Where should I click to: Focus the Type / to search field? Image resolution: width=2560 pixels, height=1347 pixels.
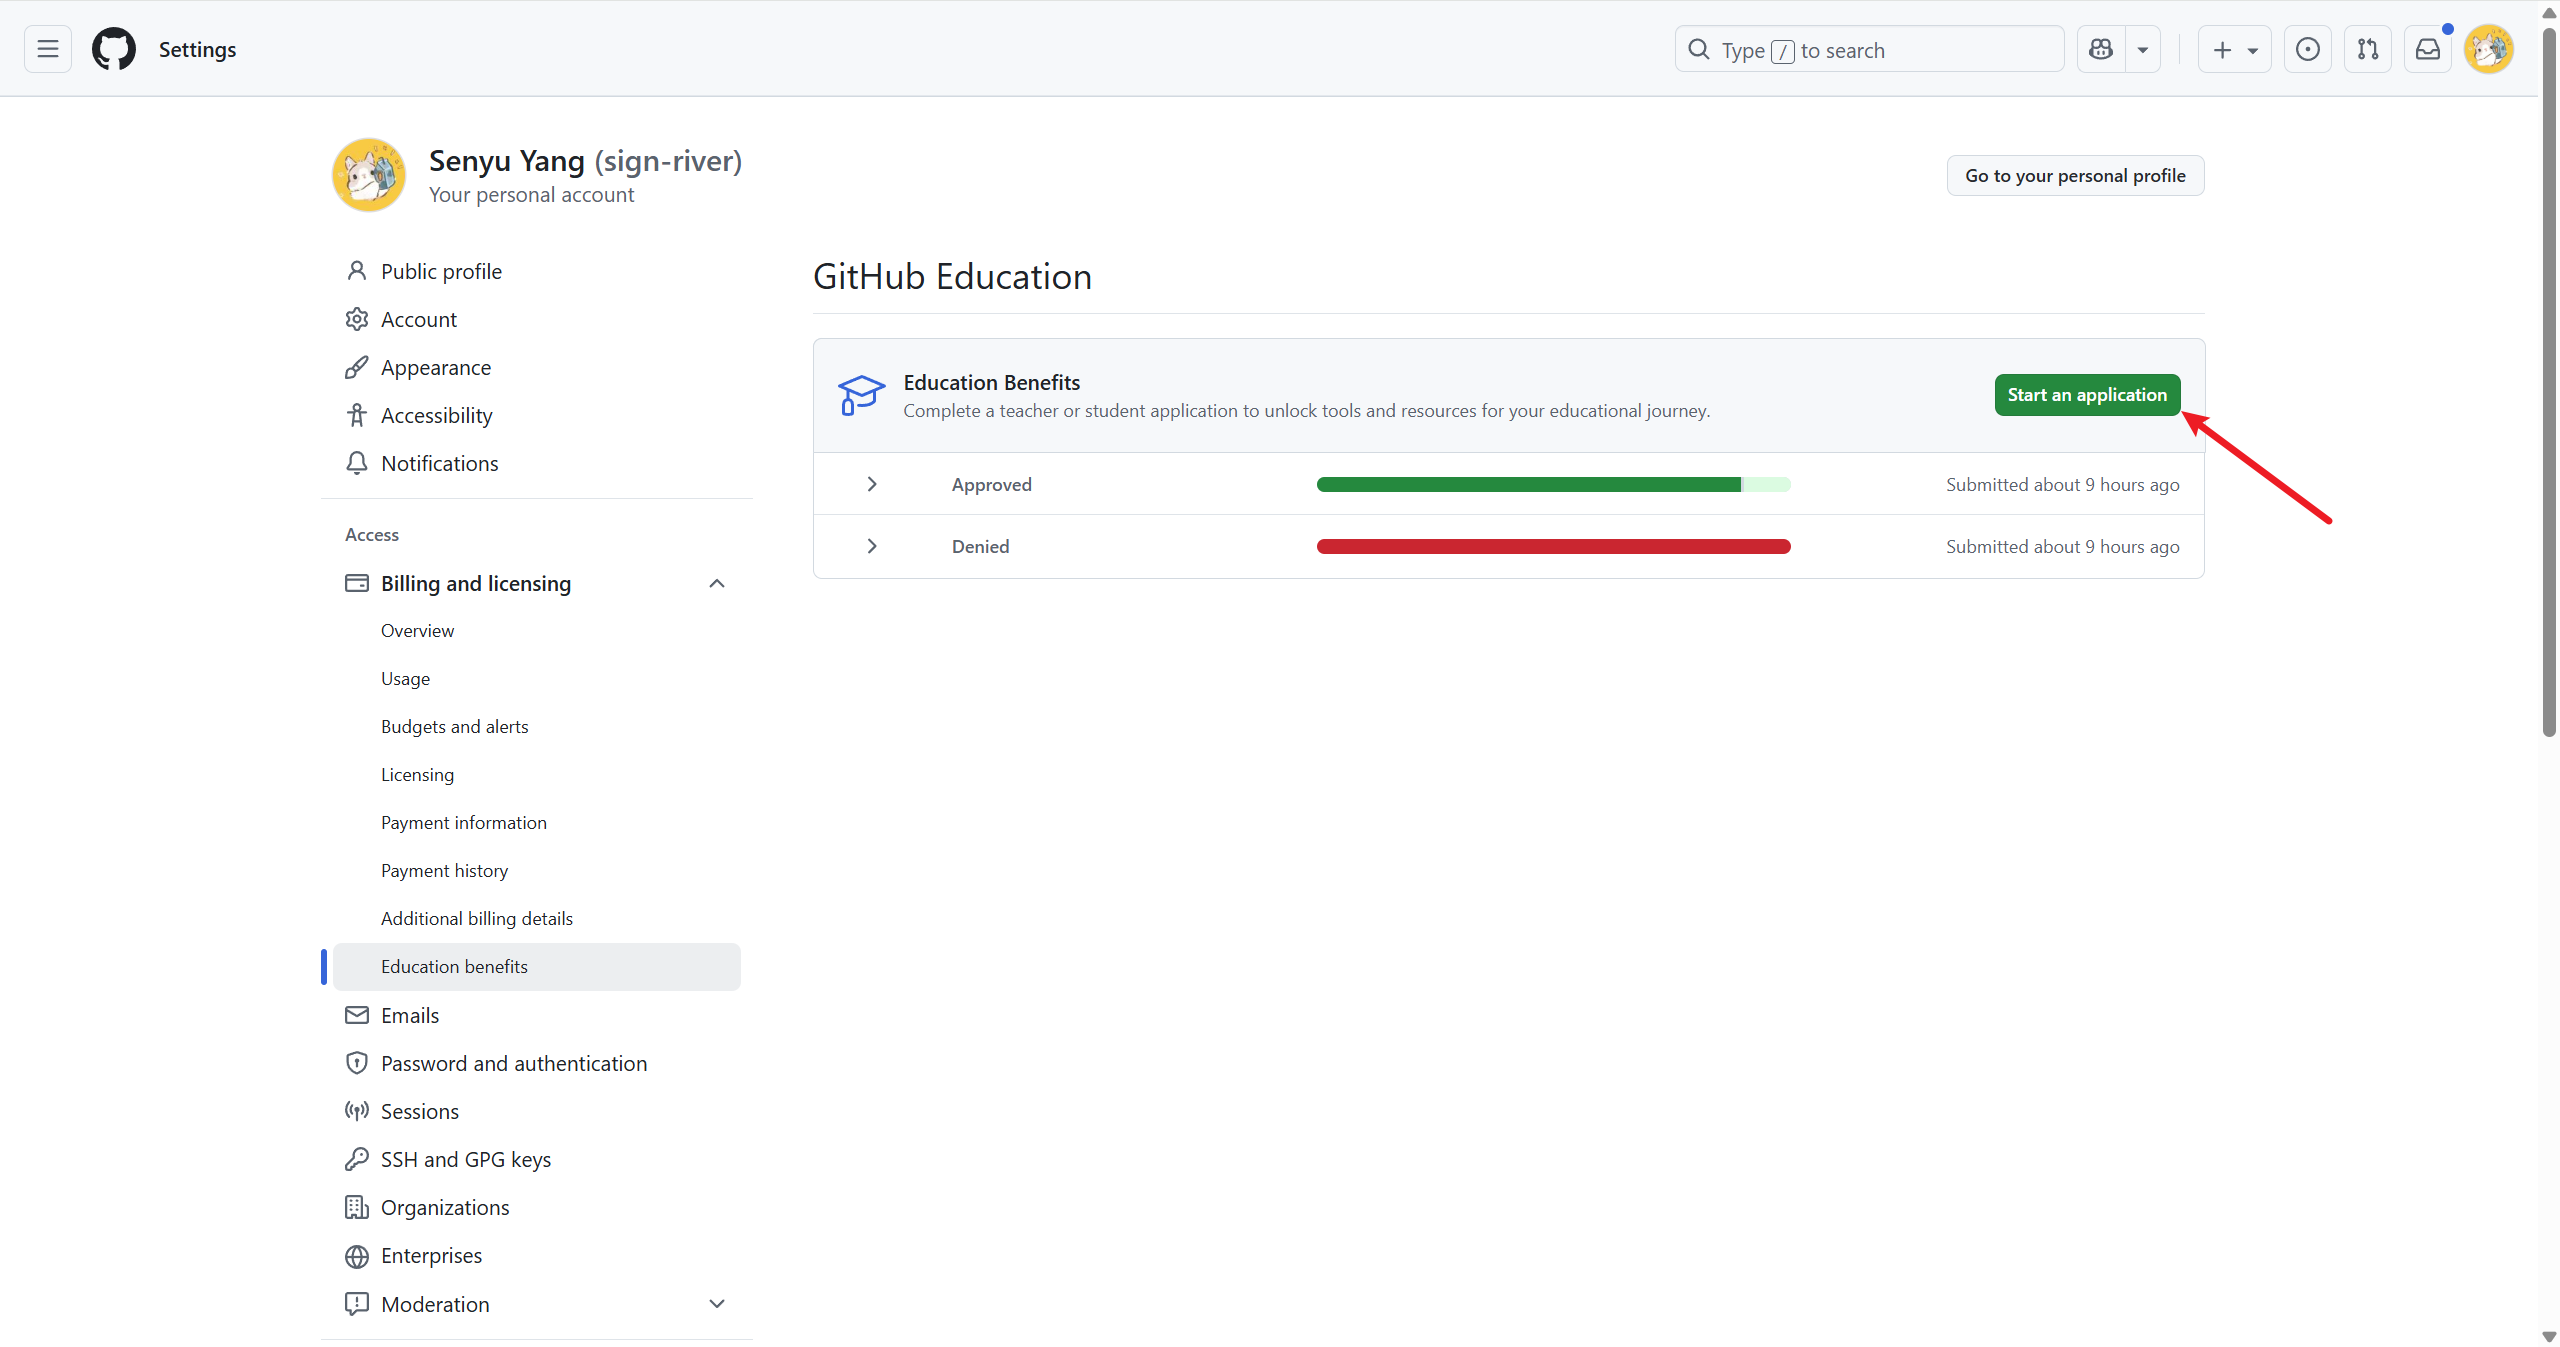[x=1869, y=49]
